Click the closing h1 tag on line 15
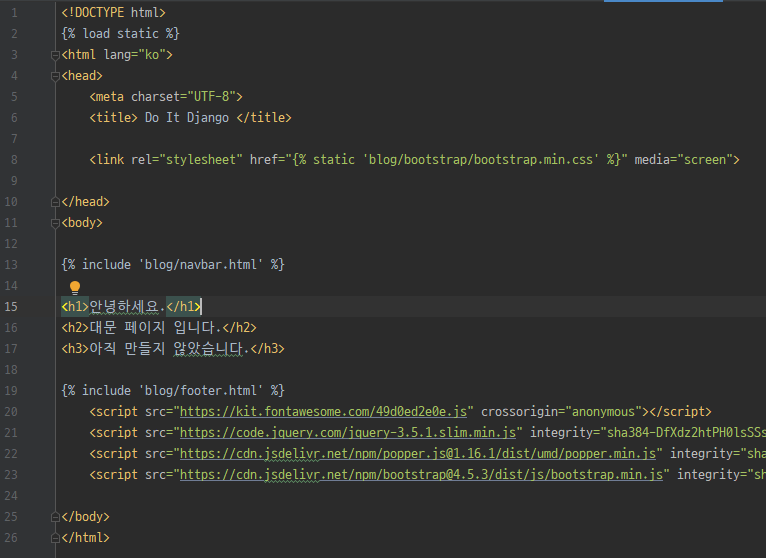The image size is (766, 558). 183,307
